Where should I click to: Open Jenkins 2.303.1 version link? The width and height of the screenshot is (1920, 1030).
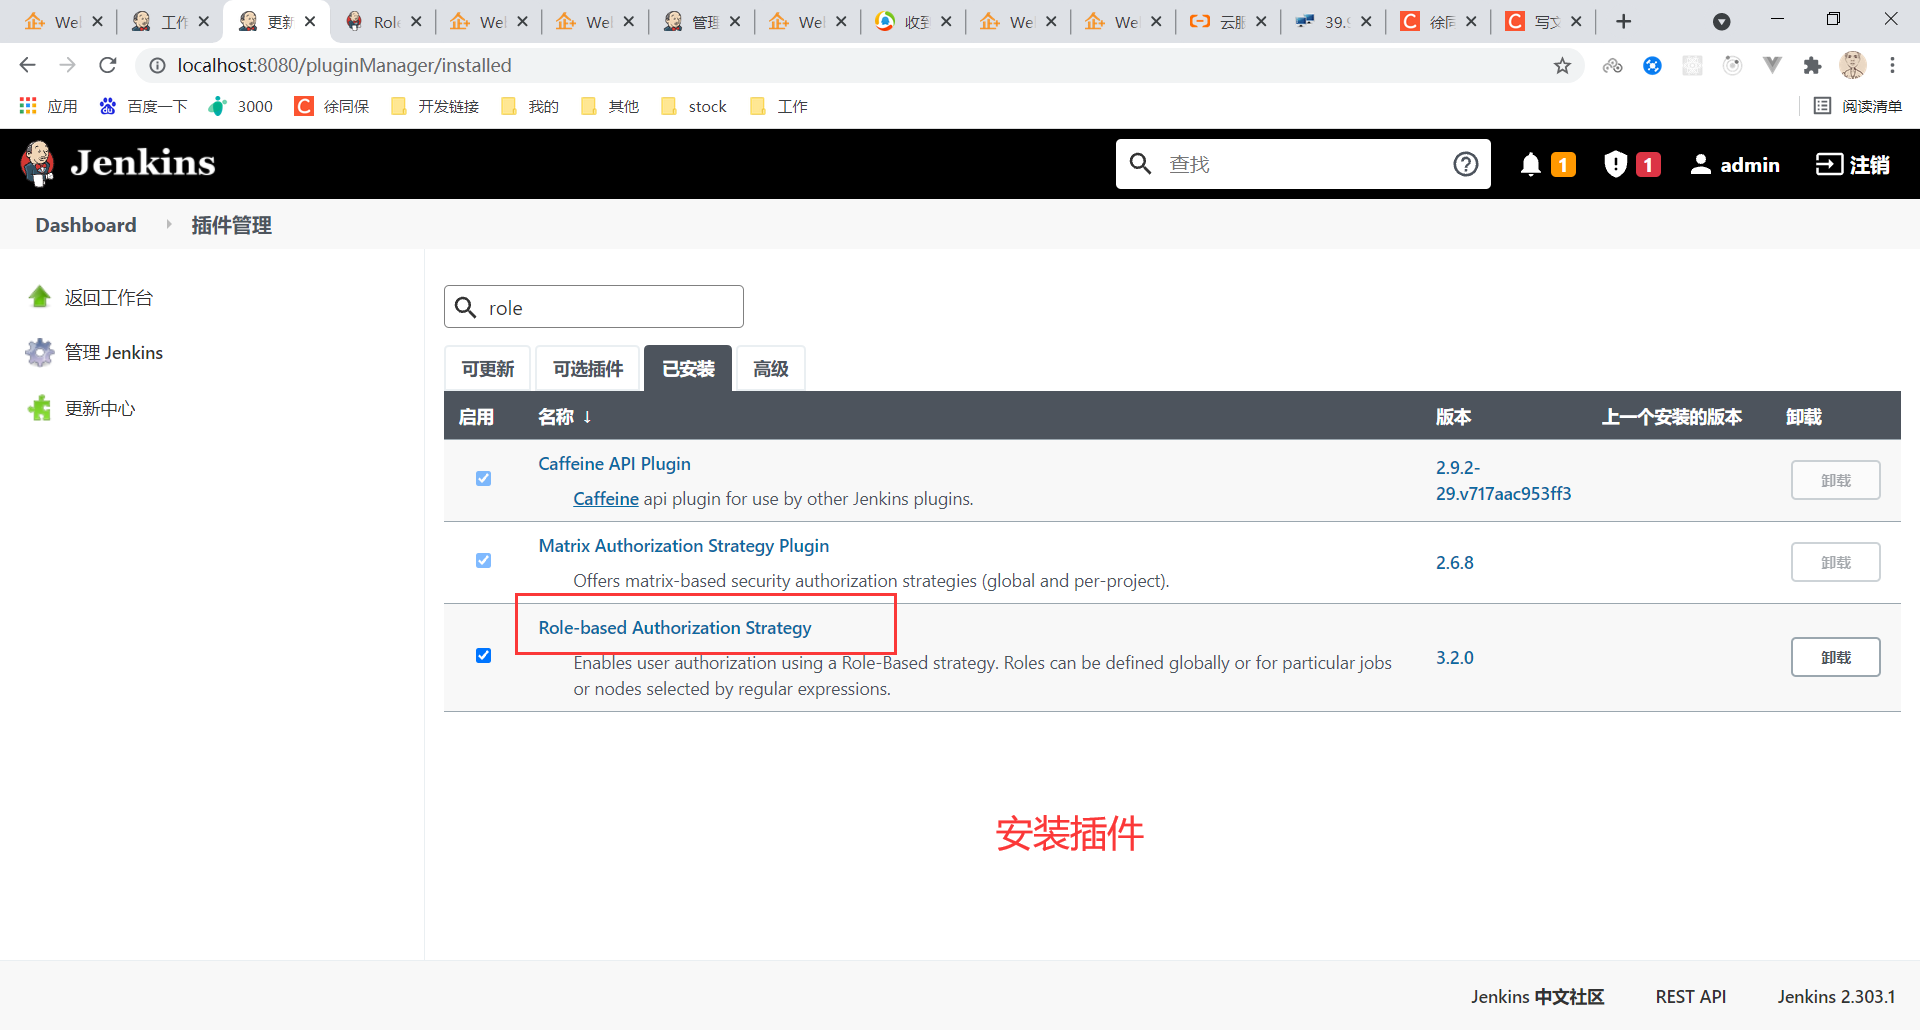pos(1836,997)
